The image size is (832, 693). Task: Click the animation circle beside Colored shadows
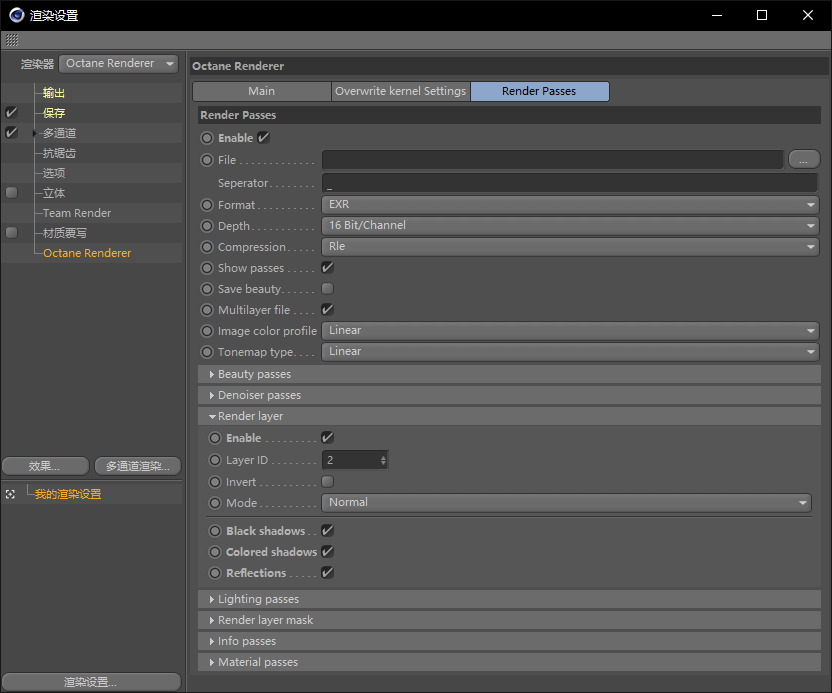[215, 552]
